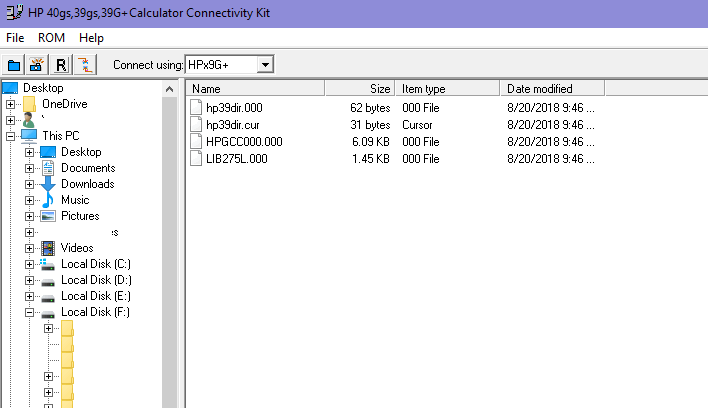Collapse the This PC tree node
The image size is (708, 408).
tap(10, 136)
